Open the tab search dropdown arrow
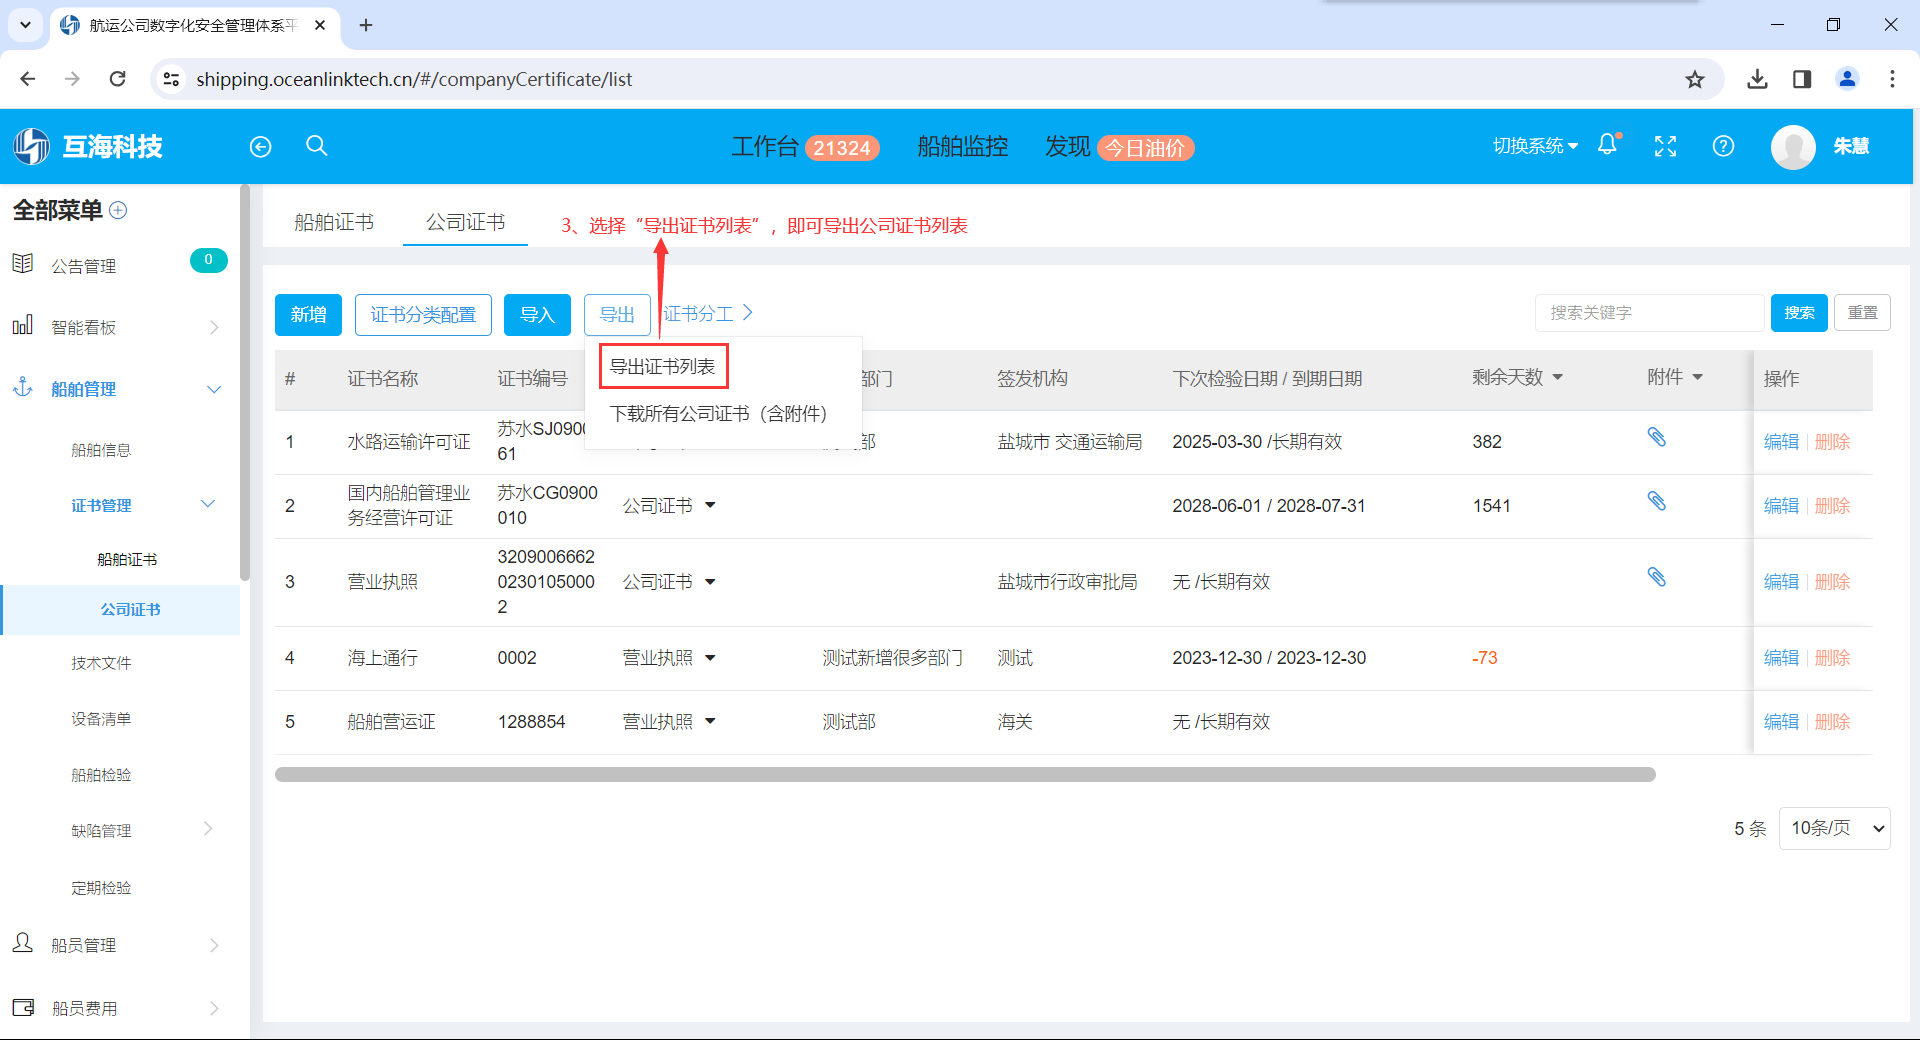This screenshot has width=1920, height=1040. tap(25, 25)
